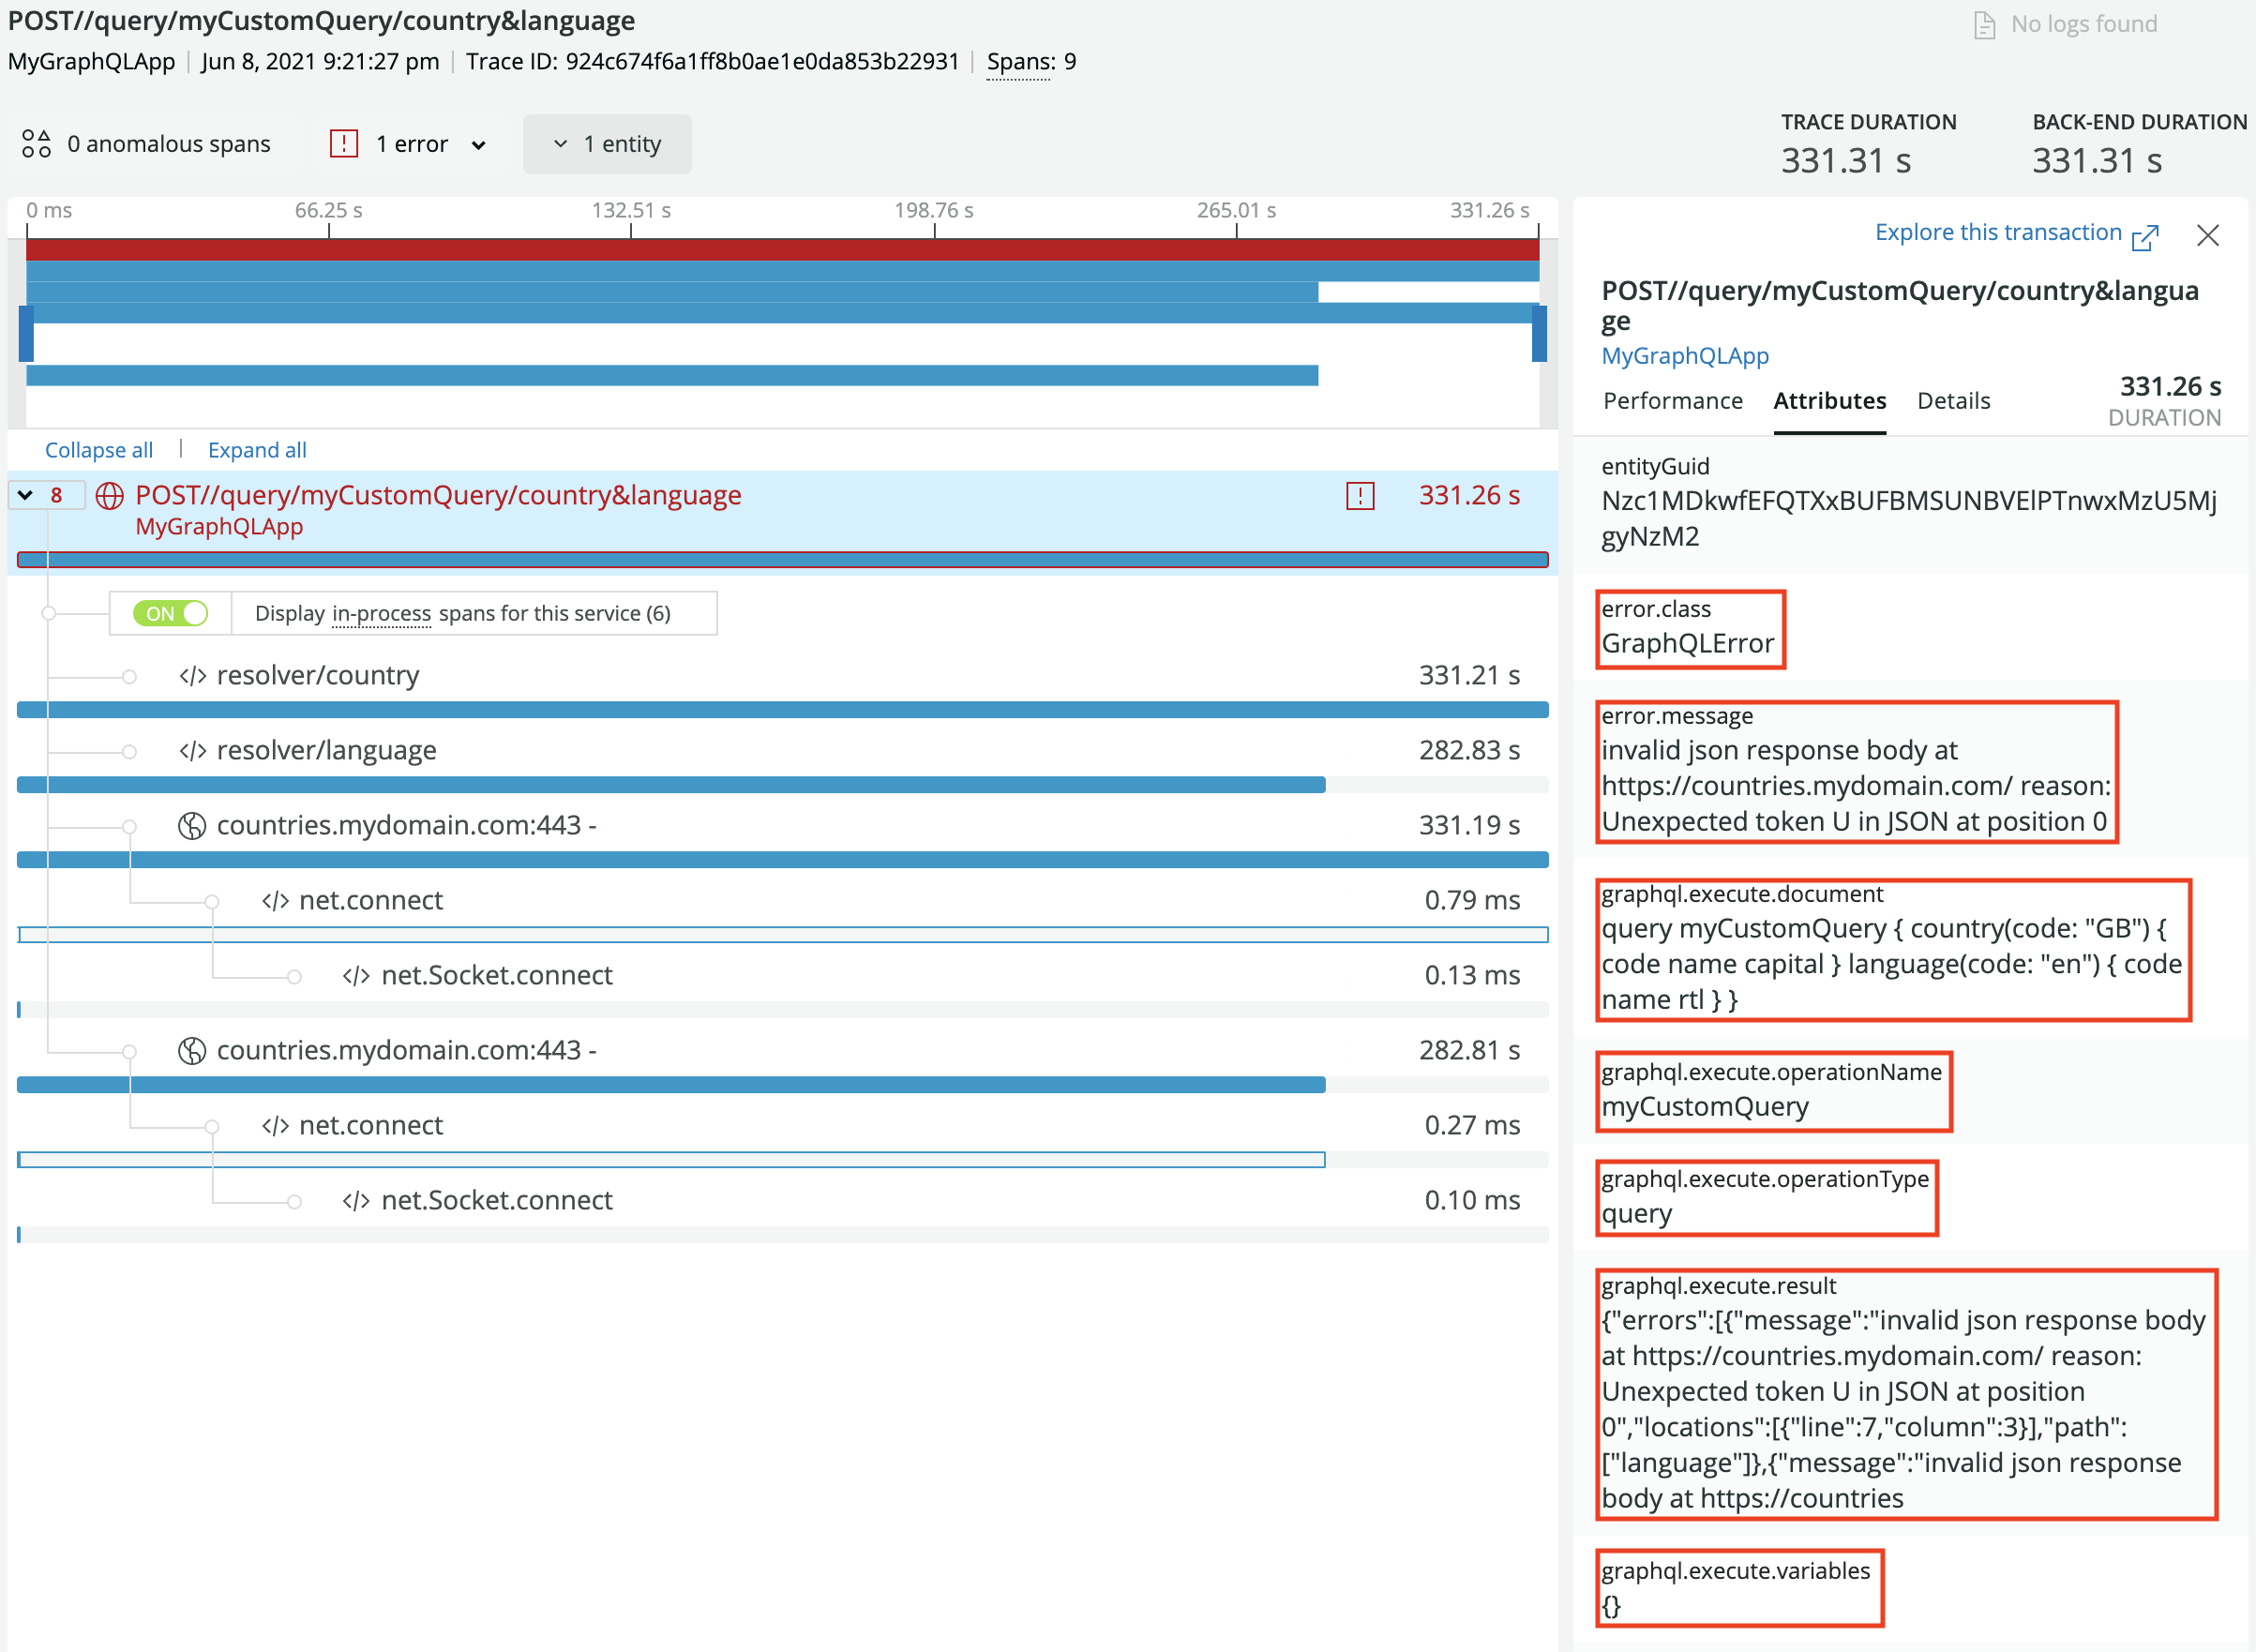Open the MyGraphQLApp link in details panel
2256x1652 pixels.
(1684, 356)
